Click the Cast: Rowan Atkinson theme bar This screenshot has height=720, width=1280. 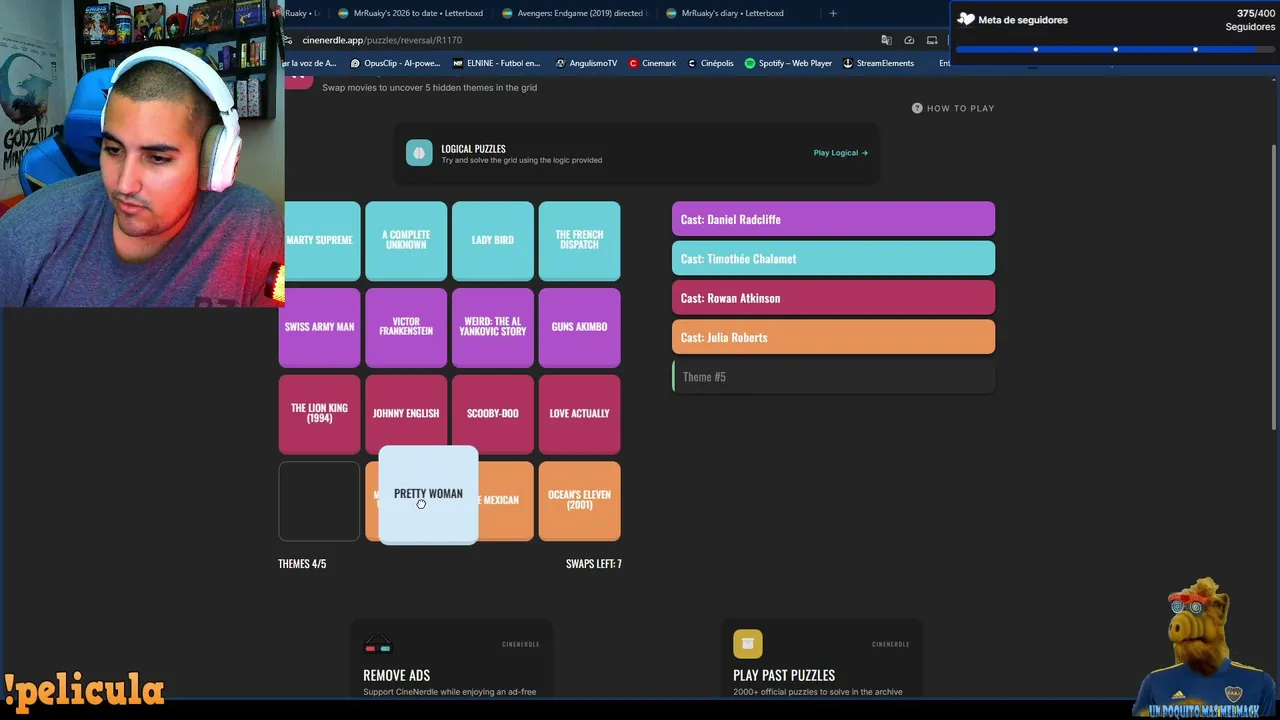(833, 298)
